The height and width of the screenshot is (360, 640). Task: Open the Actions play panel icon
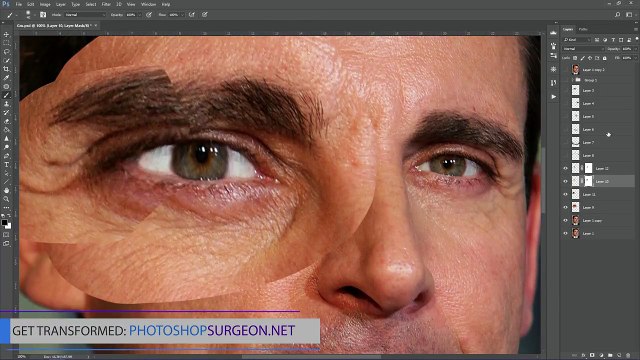click(553, 97)
